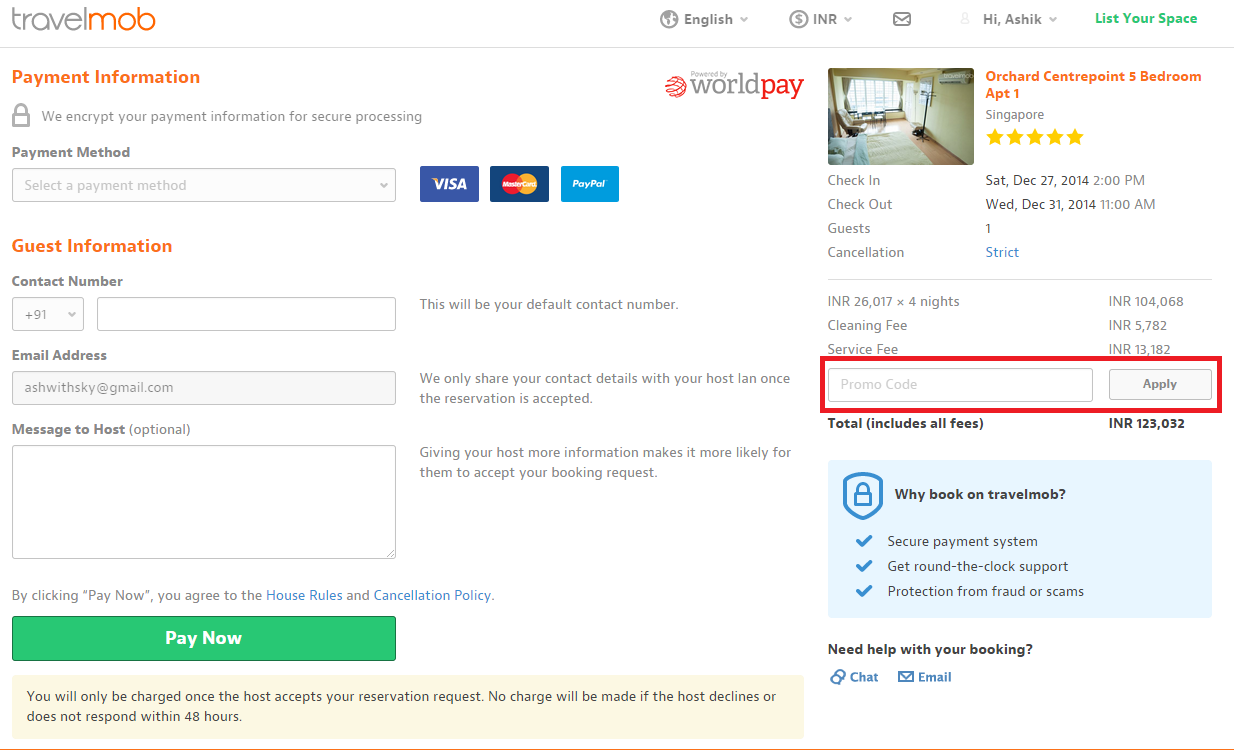Viewport: 1234px width, 750px height.
Task: Click the INR 104,068 nightly subtotal
Action: coord(1146,301)
